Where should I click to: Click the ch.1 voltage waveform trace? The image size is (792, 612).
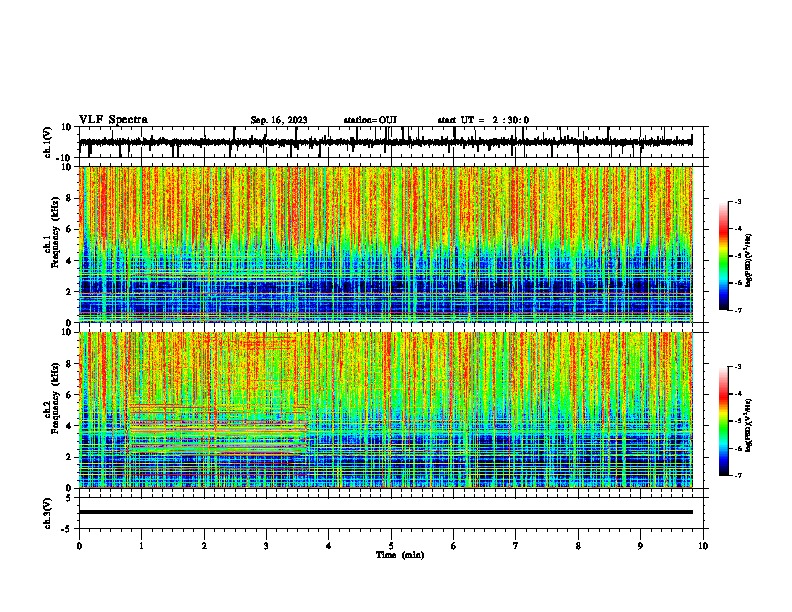click(385, 142)
